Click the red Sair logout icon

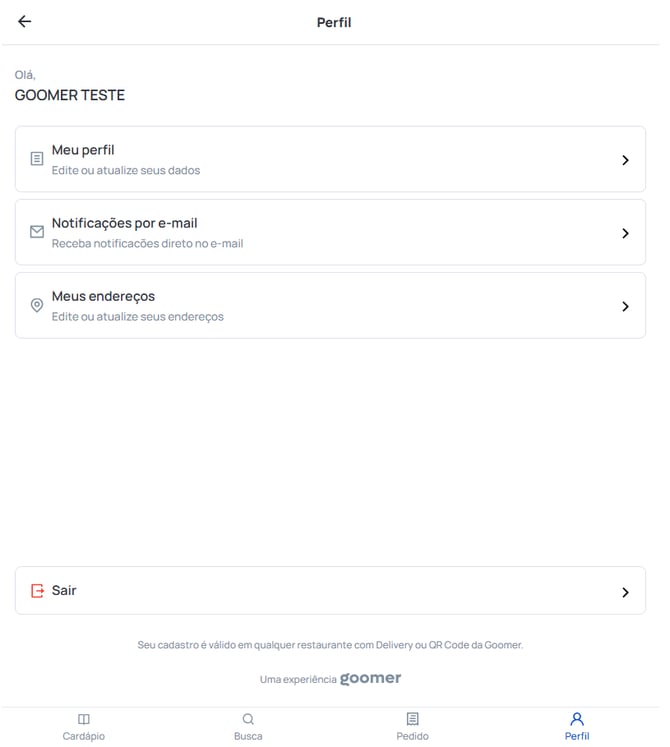pyautogui.click(x=37, y=591)
